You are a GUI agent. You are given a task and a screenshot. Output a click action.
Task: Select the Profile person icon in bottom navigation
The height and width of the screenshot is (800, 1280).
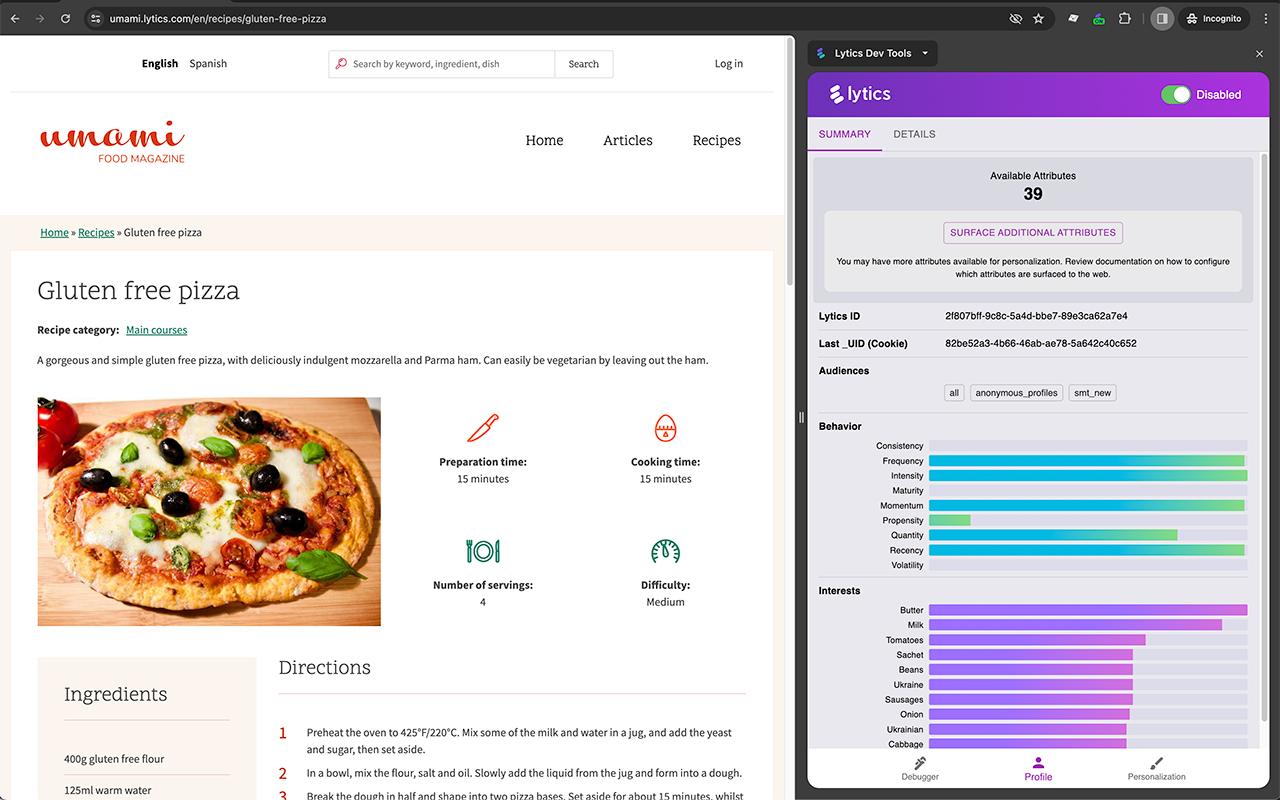click(x=1038, y=763)
